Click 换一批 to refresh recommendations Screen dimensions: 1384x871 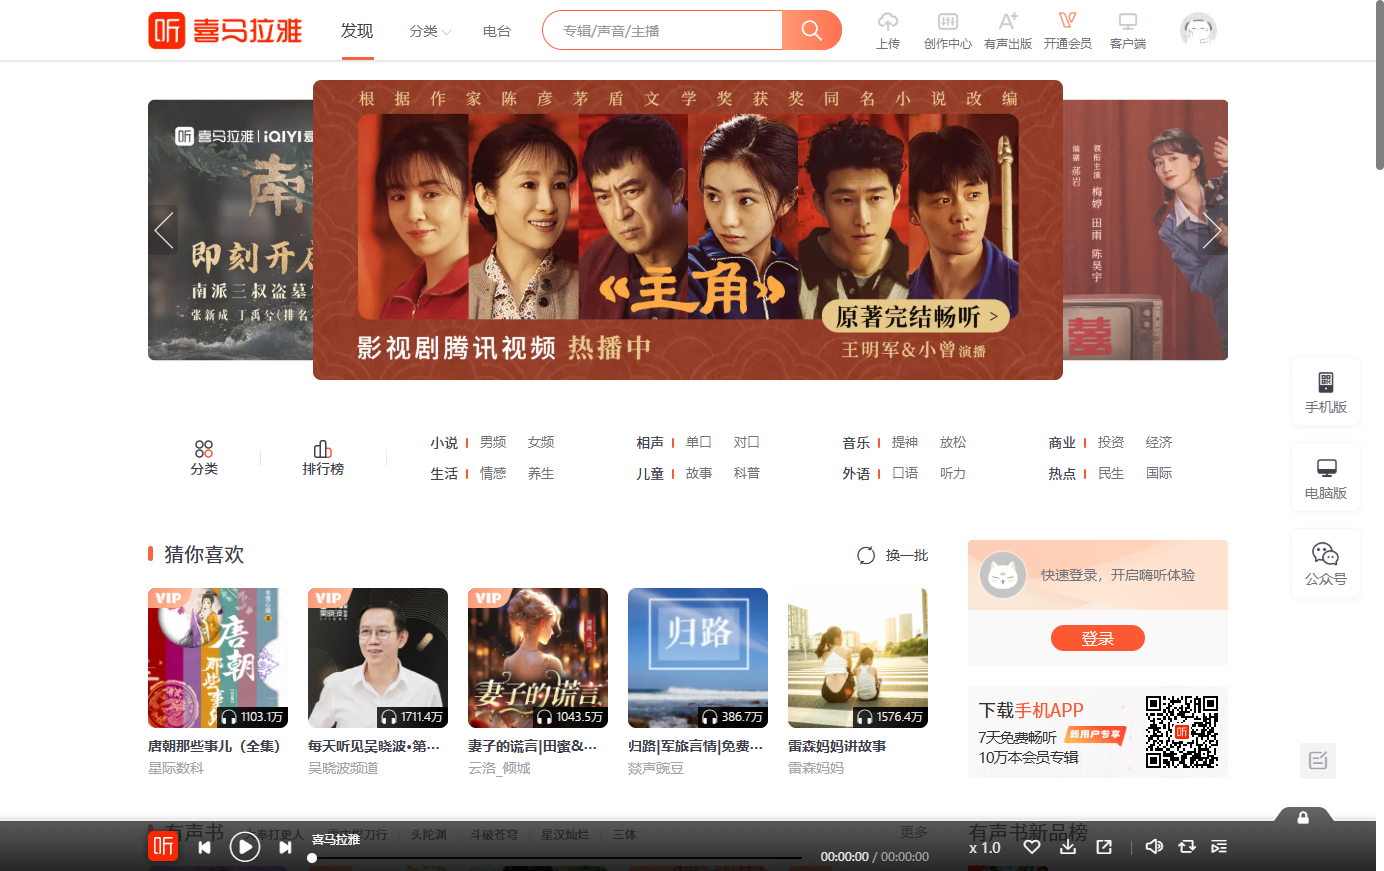[893, 555]
